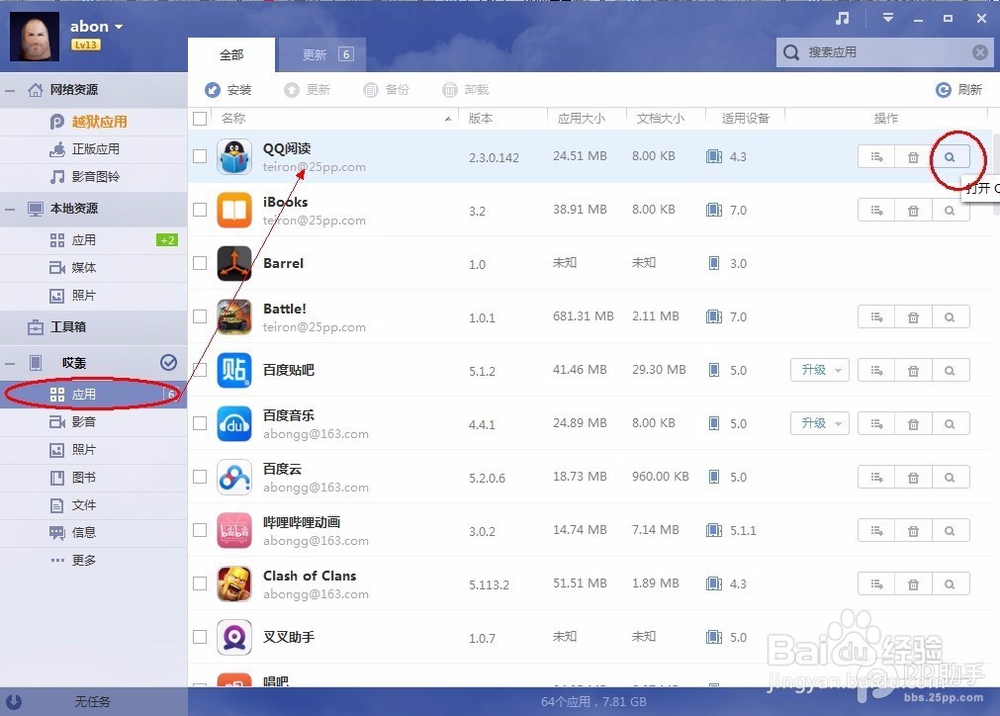The height and width of the screenshot is (716, 1000).
Task: Click the trash icon for iBooks
Action: click(x=913, y=210)
